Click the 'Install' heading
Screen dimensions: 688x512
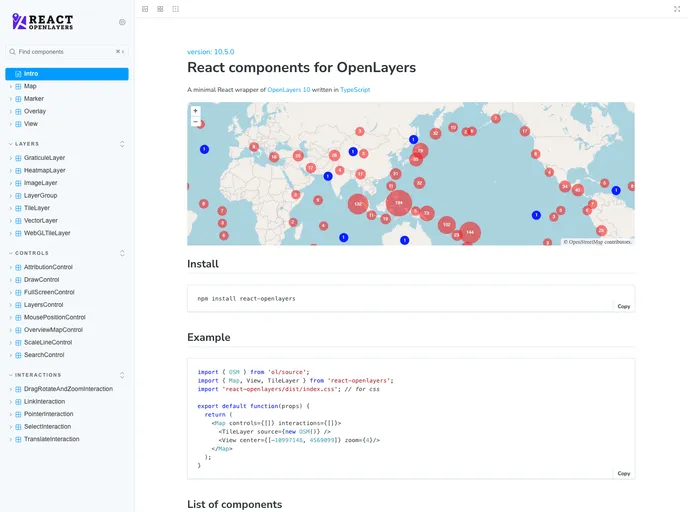pyautogui.click(x=203, y=264)
